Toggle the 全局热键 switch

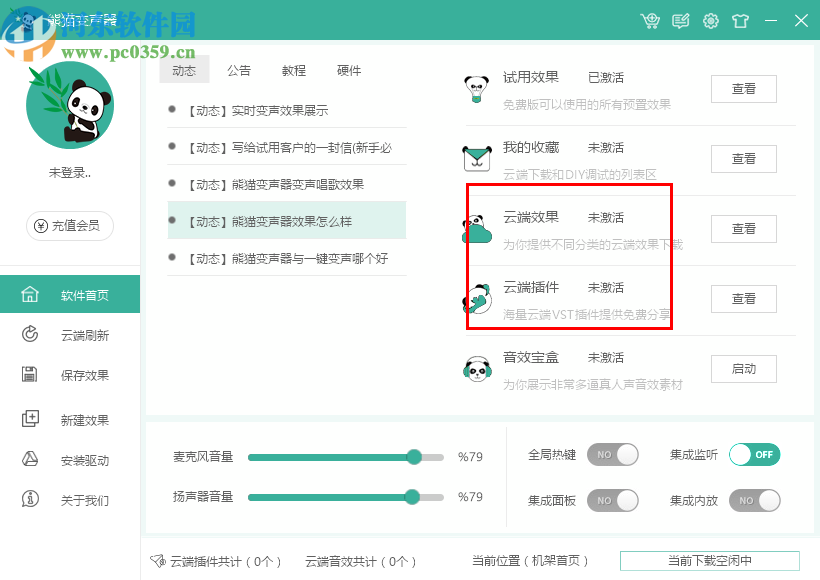pyautogui.click(x=612, y=455)
